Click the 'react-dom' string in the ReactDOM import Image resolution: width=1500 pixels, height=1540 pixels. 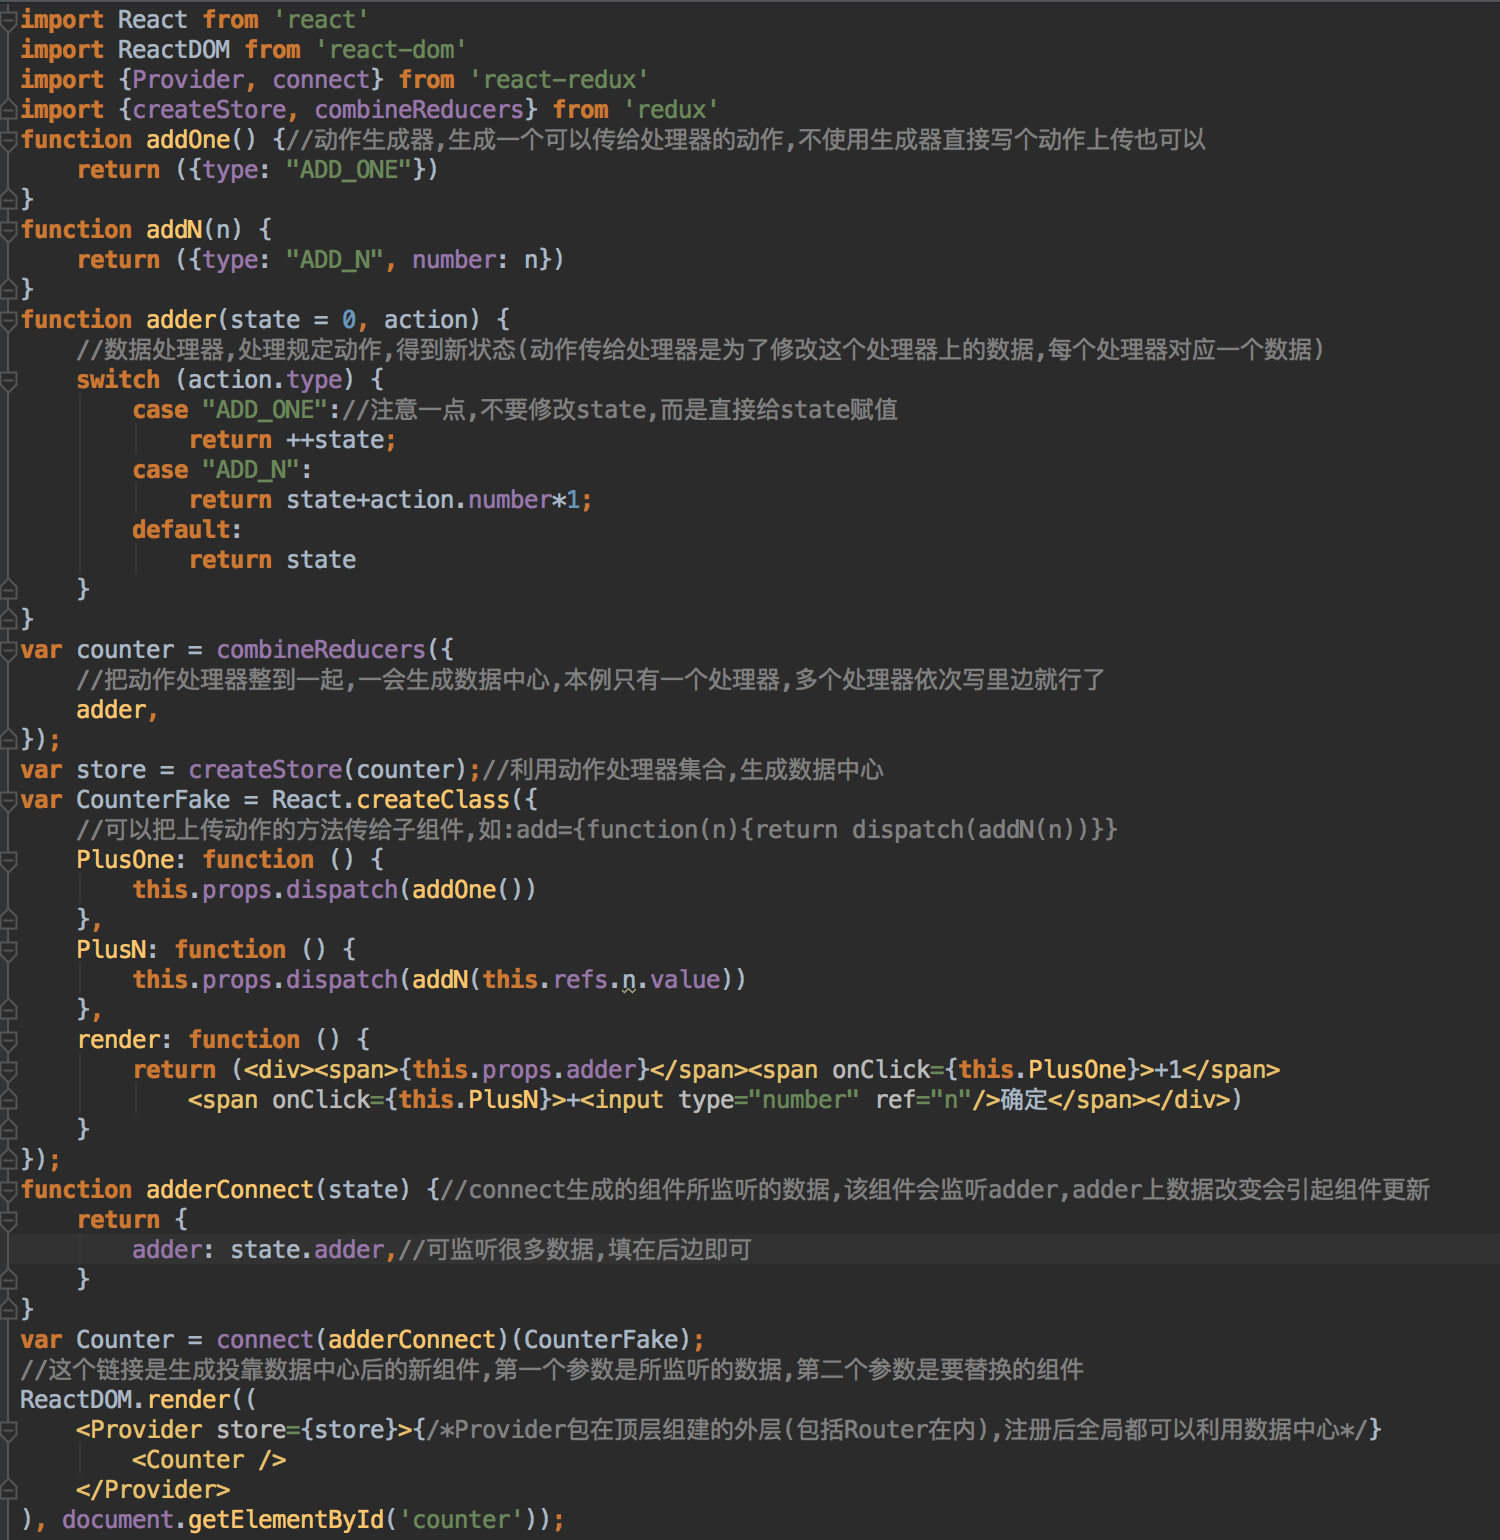(391, 50)
